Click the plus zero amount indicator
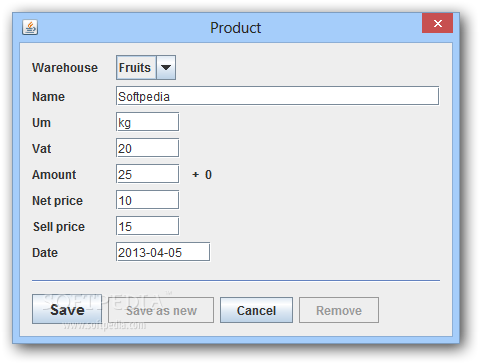The width and height of the screenshot is (480, 364). tap(202, 174)
